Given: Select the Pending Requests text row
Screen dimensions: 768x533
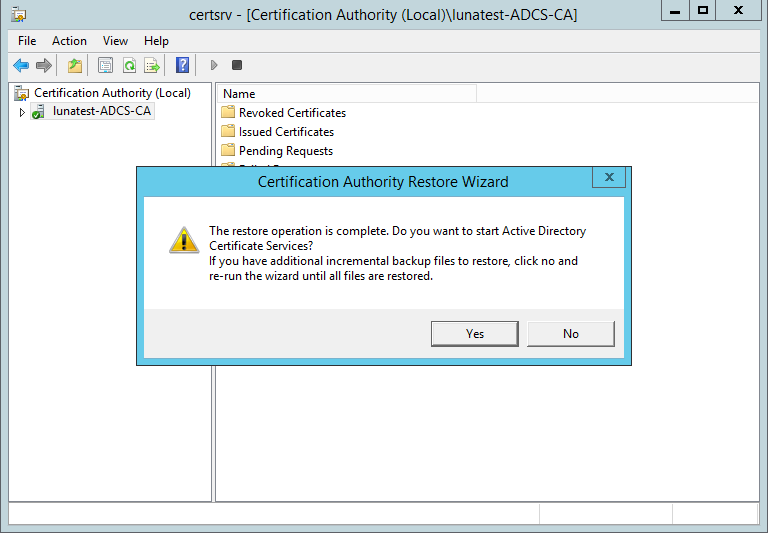Looking at the screenshot, I should (286, 151).
